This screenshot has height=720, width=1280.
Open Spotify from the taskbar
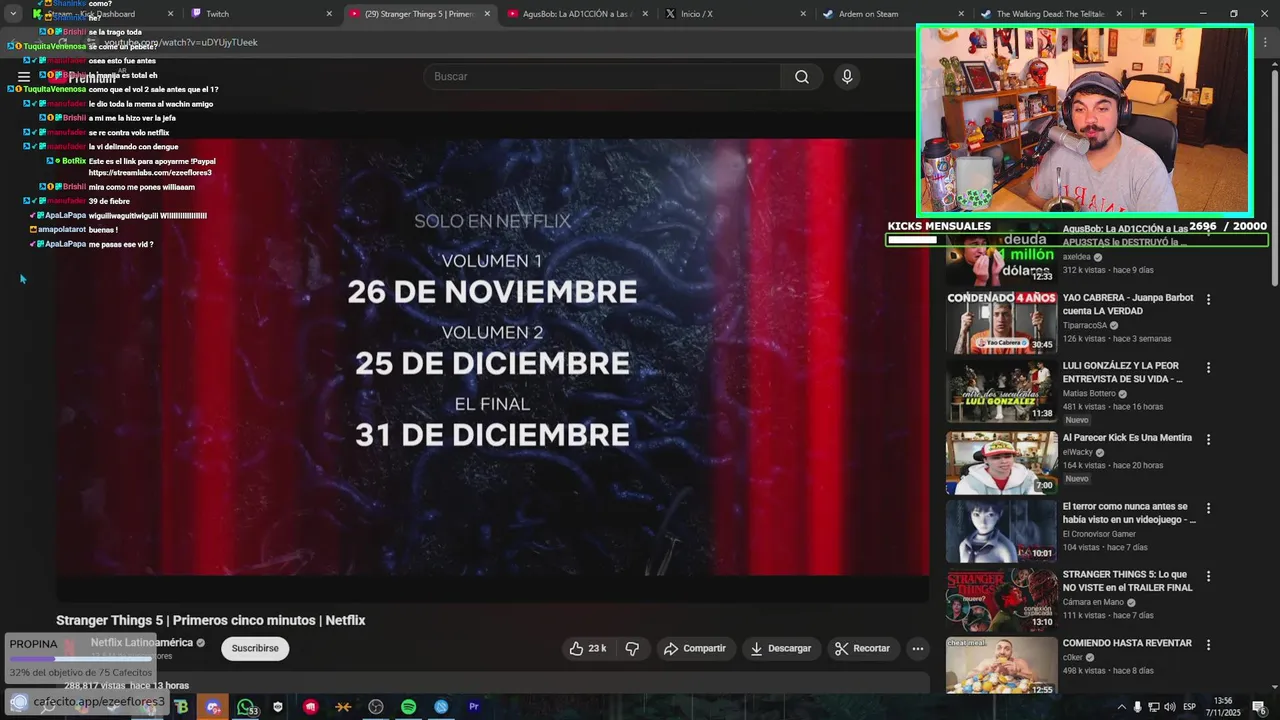coord(408,707)
